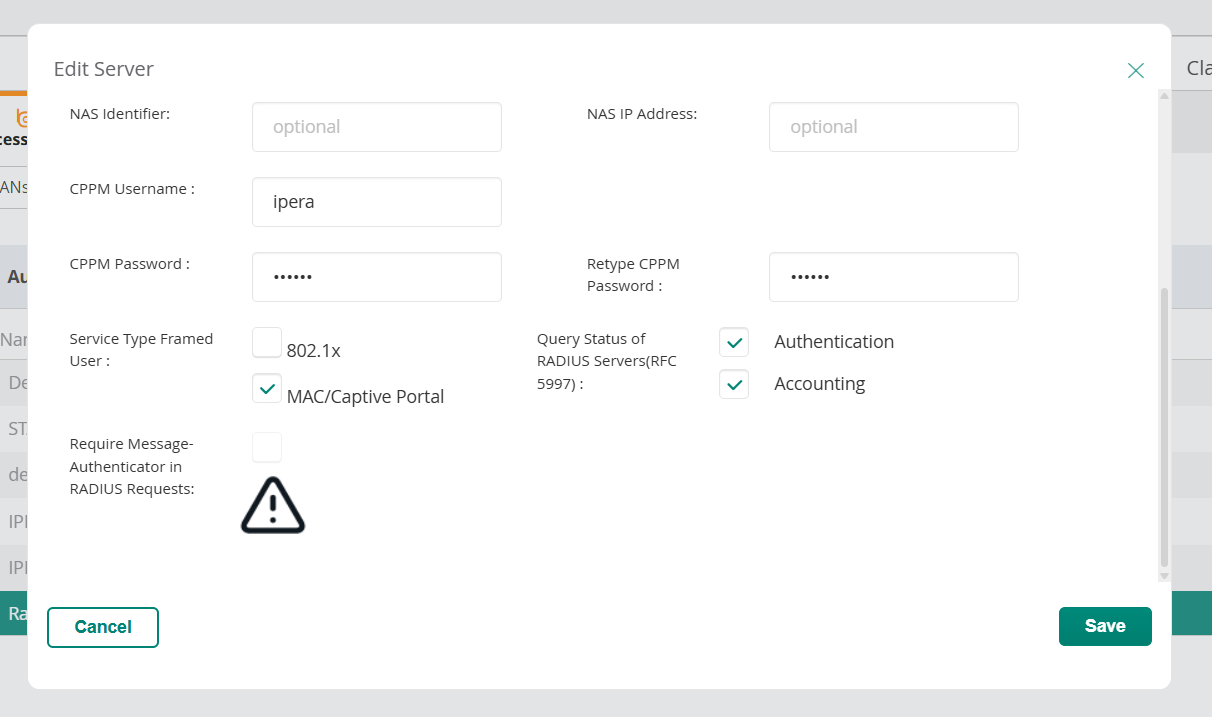Uncheck the MAC/Captive Portal checkbox
The height and width of the screenshot is (717, 1212).
267,388
